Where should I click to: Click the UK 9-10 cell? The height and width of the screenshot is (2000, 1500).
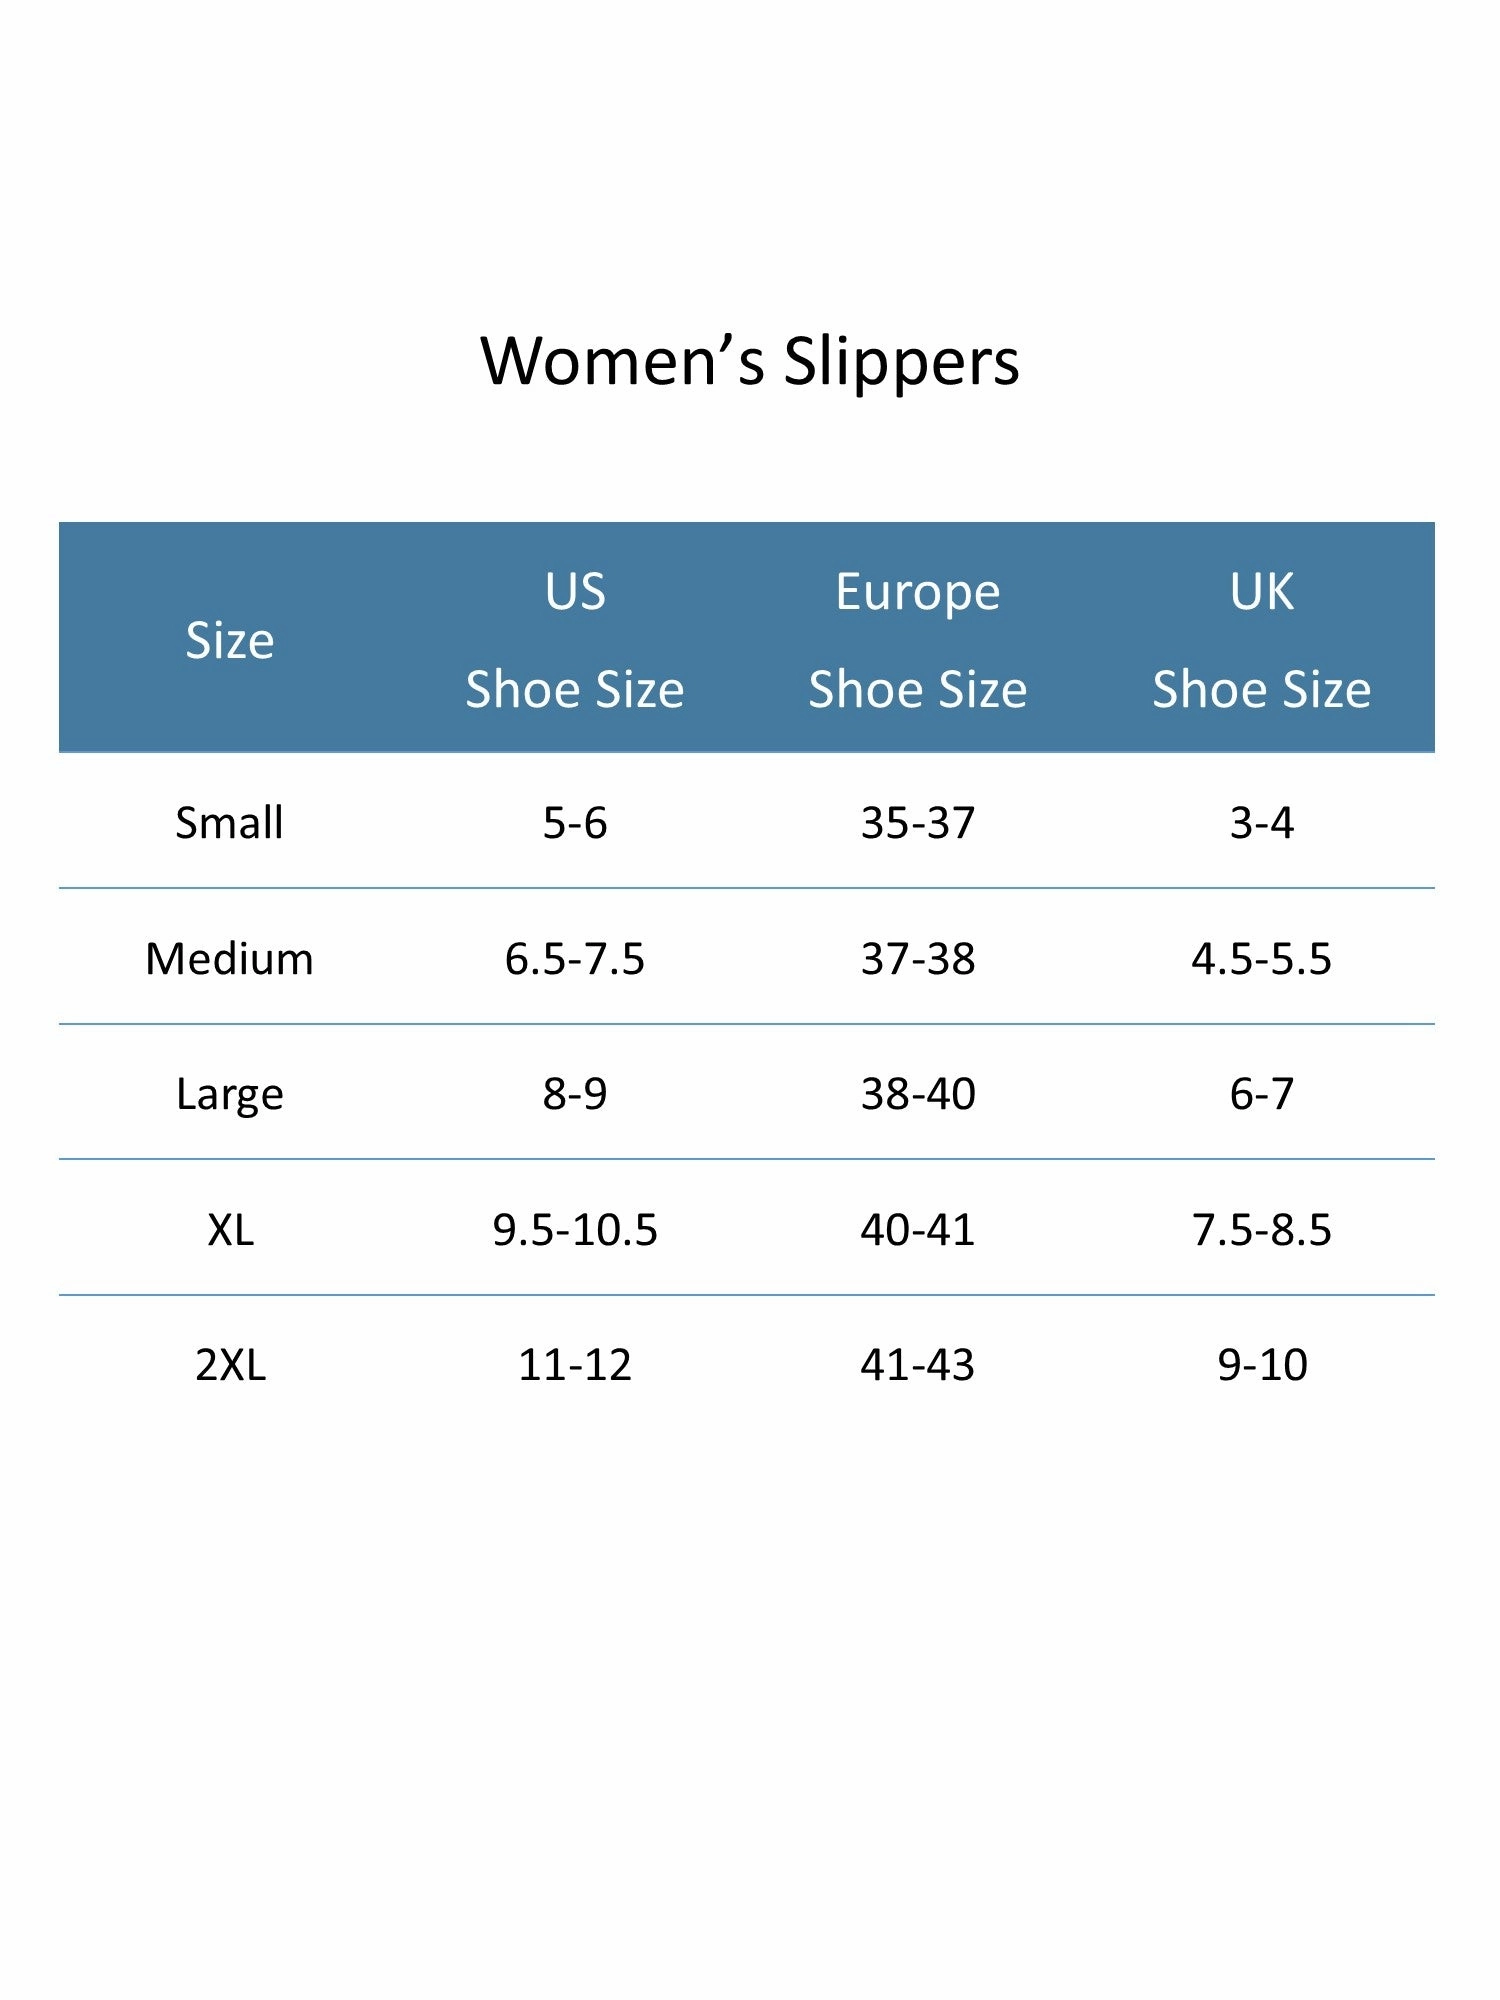(x=1262, y=1365)
